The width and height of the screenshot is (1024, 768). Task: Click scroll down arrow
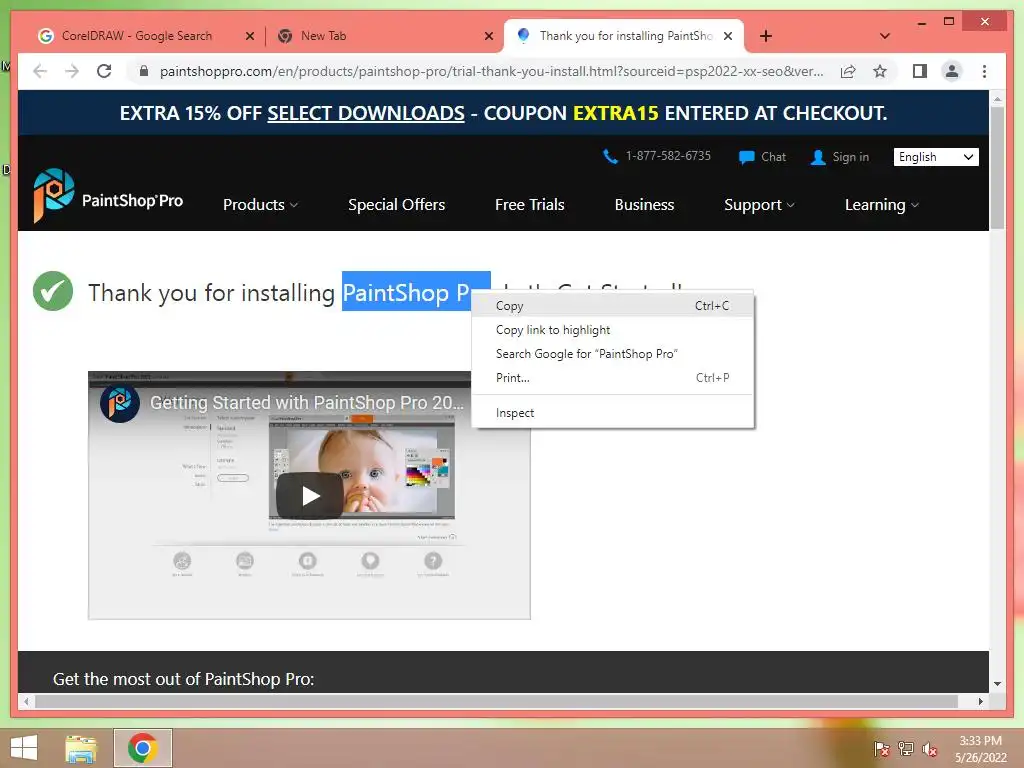997,684
